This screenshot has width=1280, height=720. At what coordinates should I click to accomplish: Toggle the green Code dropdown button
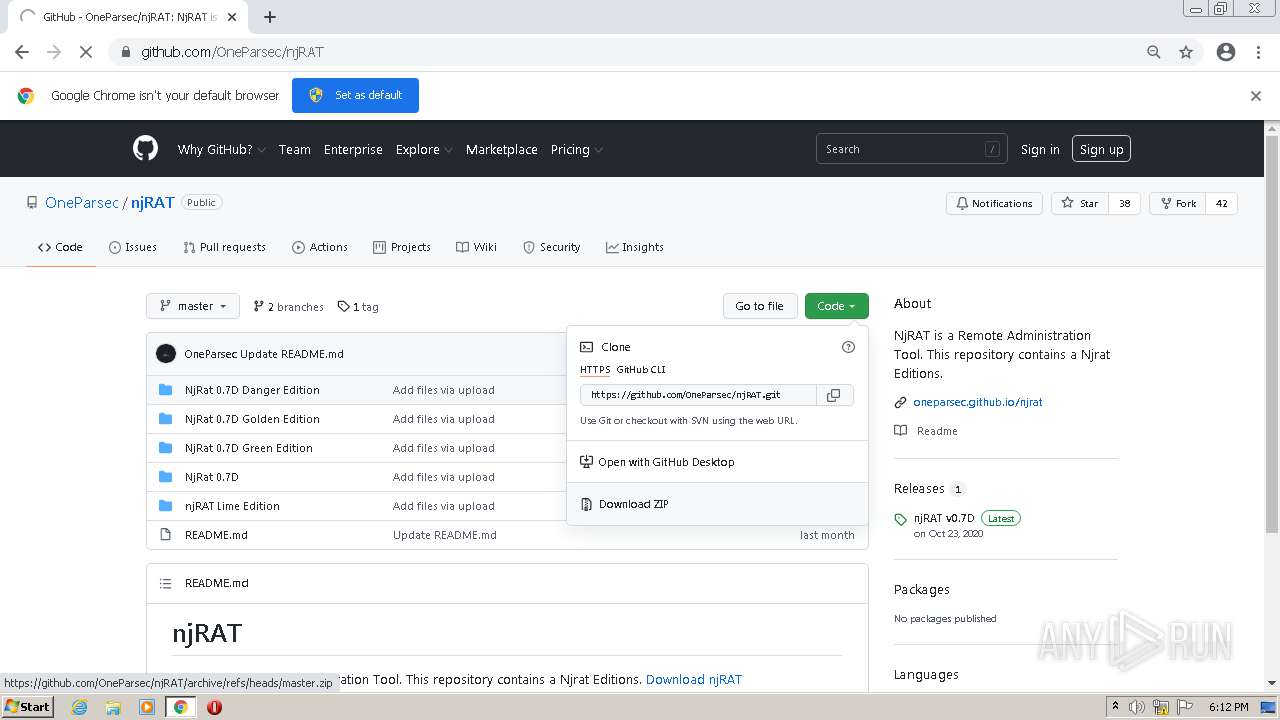pos(836,306)
